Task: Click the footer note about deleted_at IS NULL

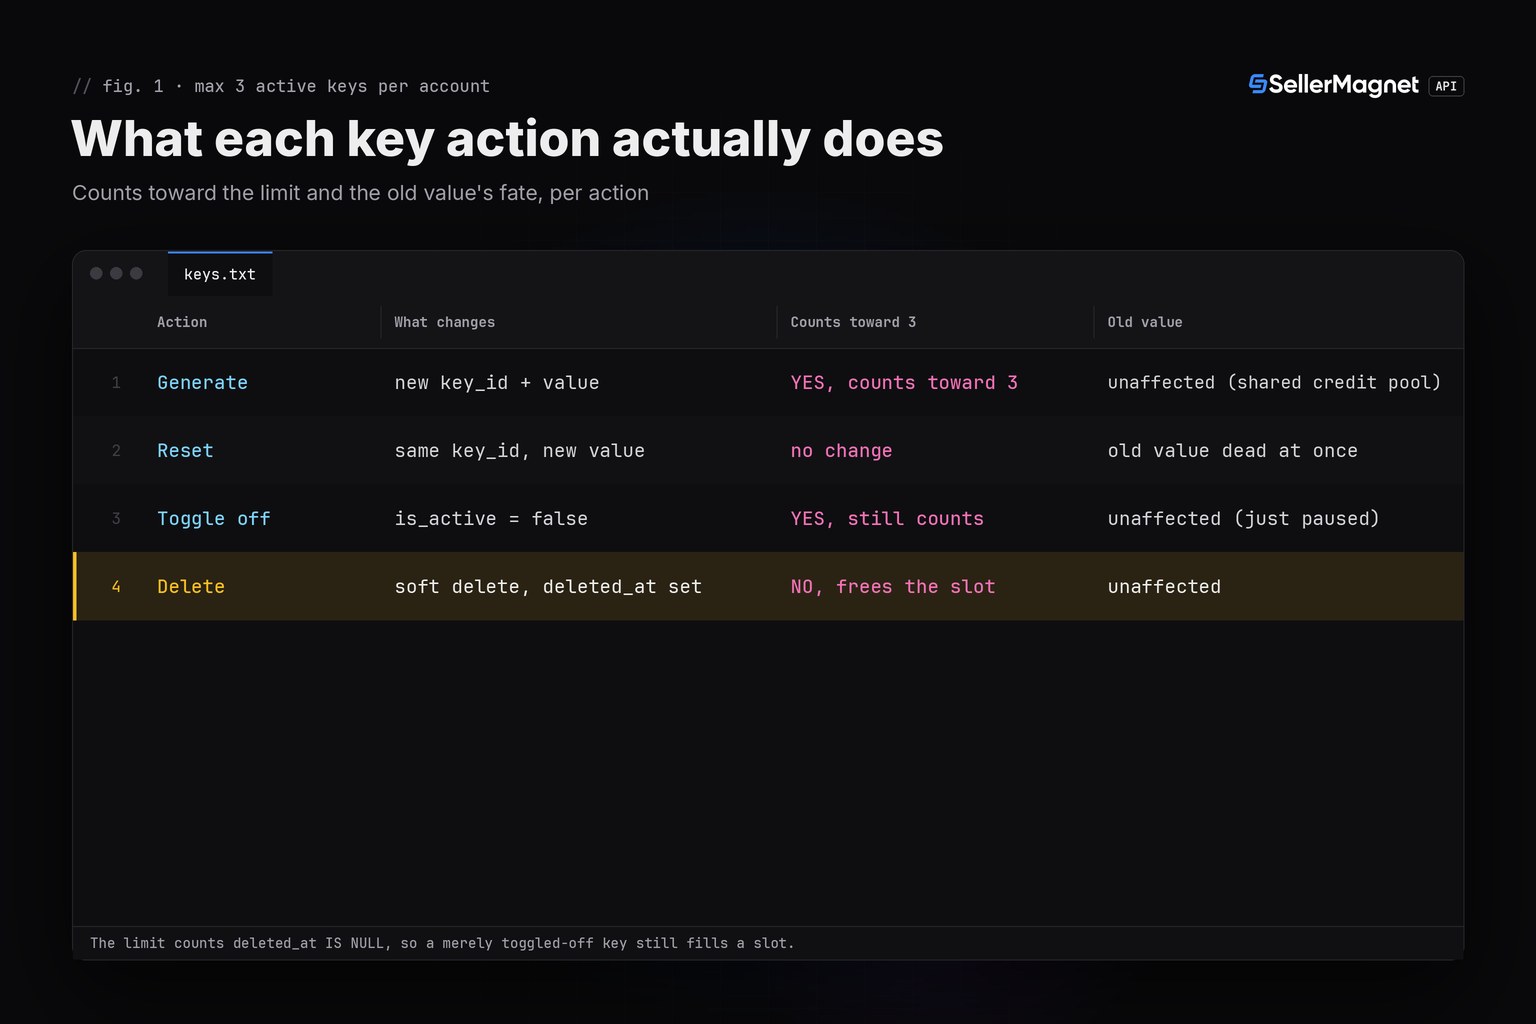Action: 442,943
